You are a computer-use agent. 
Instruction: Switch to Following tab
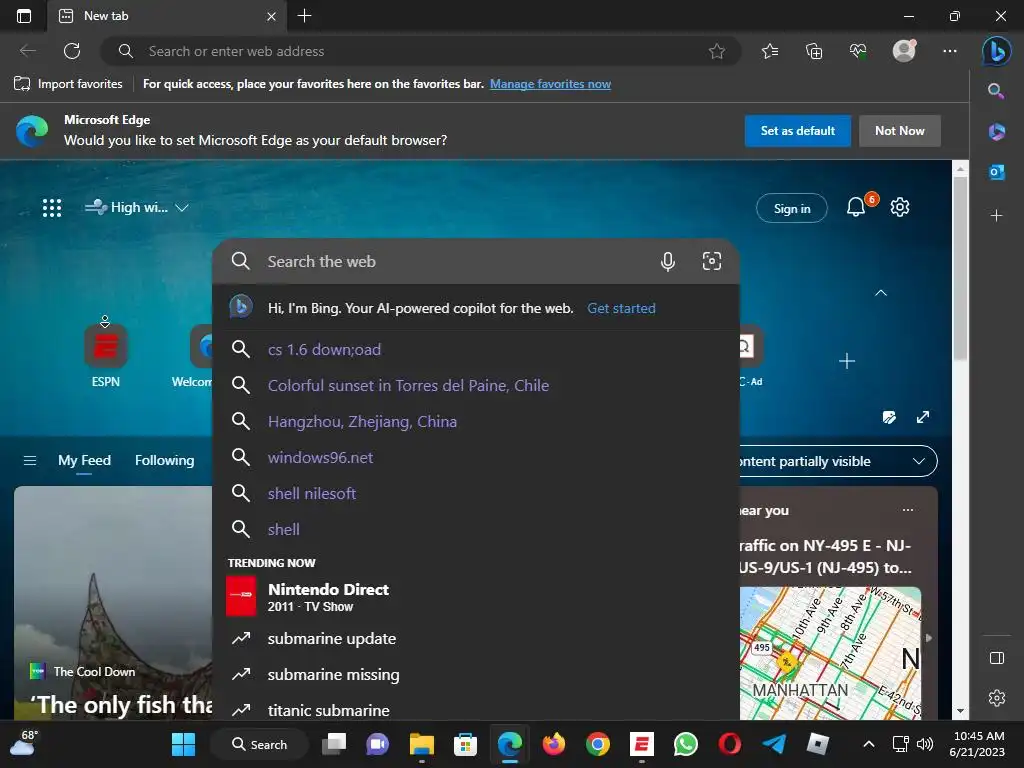165,460
